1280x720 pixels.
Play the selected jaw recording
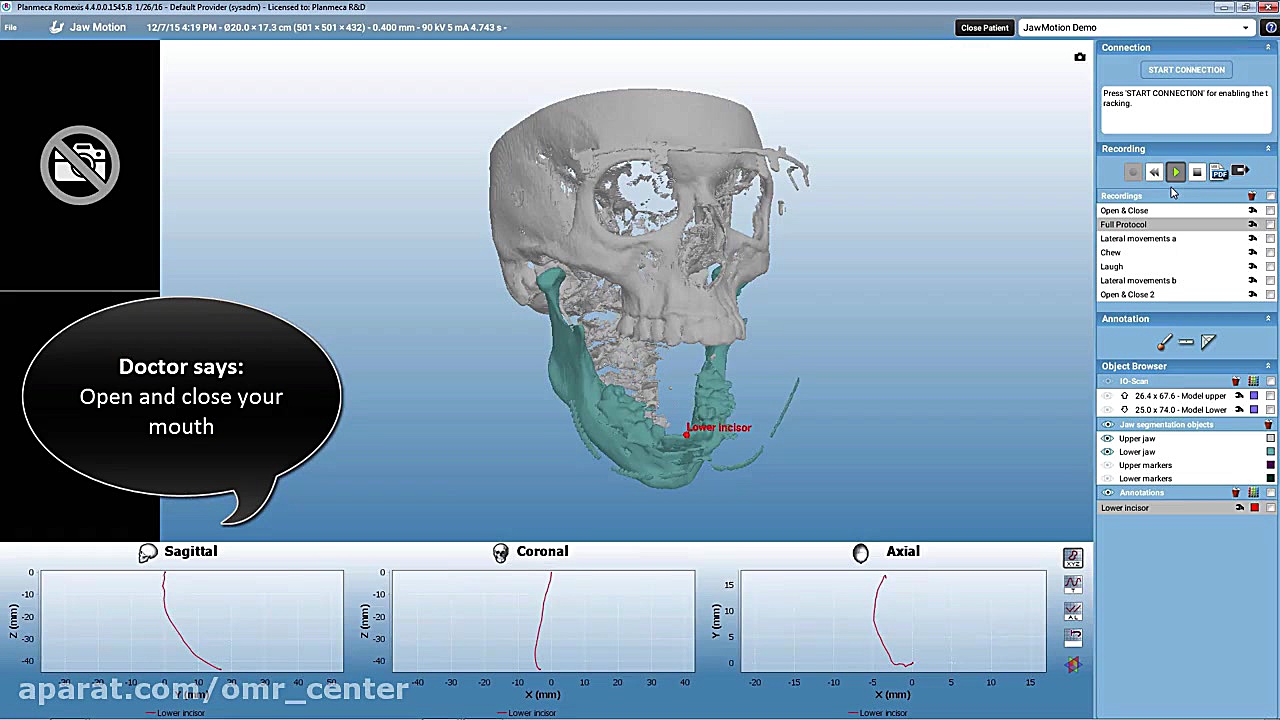(1175, 172)
